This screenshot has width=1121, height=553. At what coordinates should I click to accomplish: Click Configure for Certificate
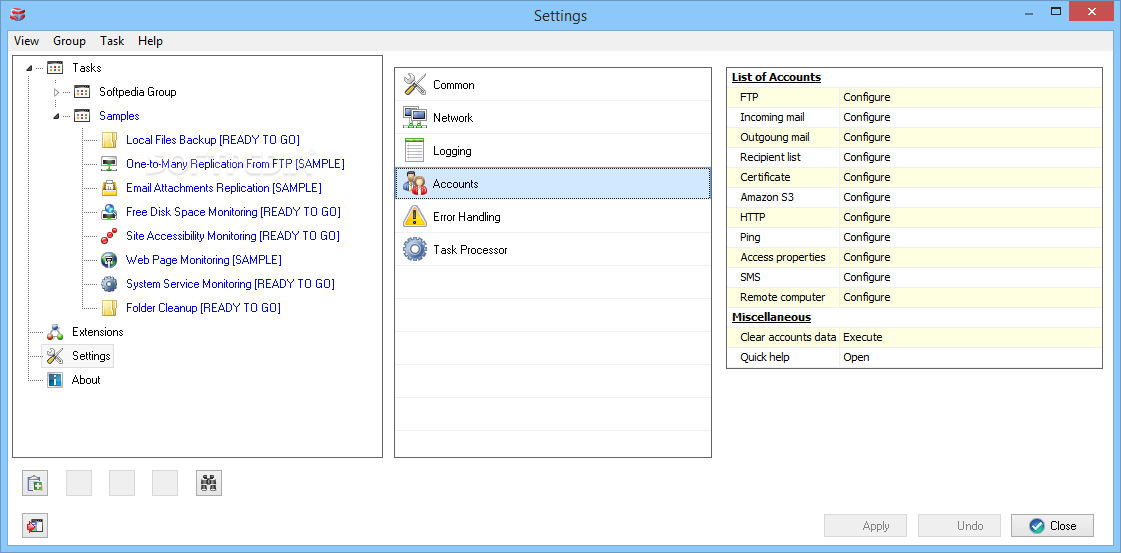click(866, 177)
